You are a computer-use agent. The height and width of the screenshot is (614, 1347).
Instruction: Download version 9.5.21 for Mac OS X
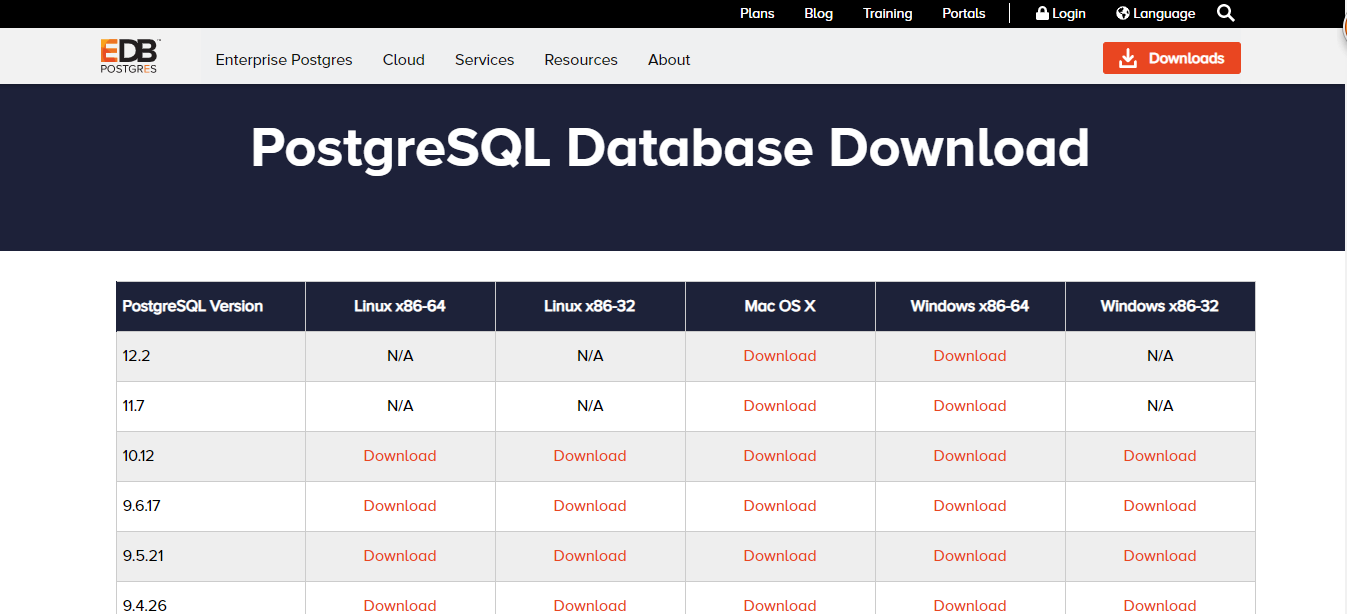pyautogui.click(x=780, y=556)
